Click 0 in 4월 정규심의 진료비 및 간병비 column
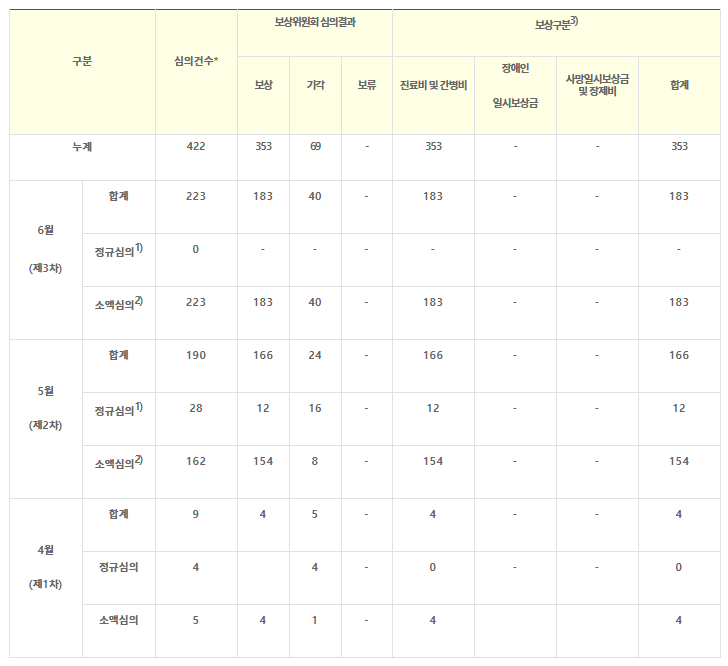 433,567
